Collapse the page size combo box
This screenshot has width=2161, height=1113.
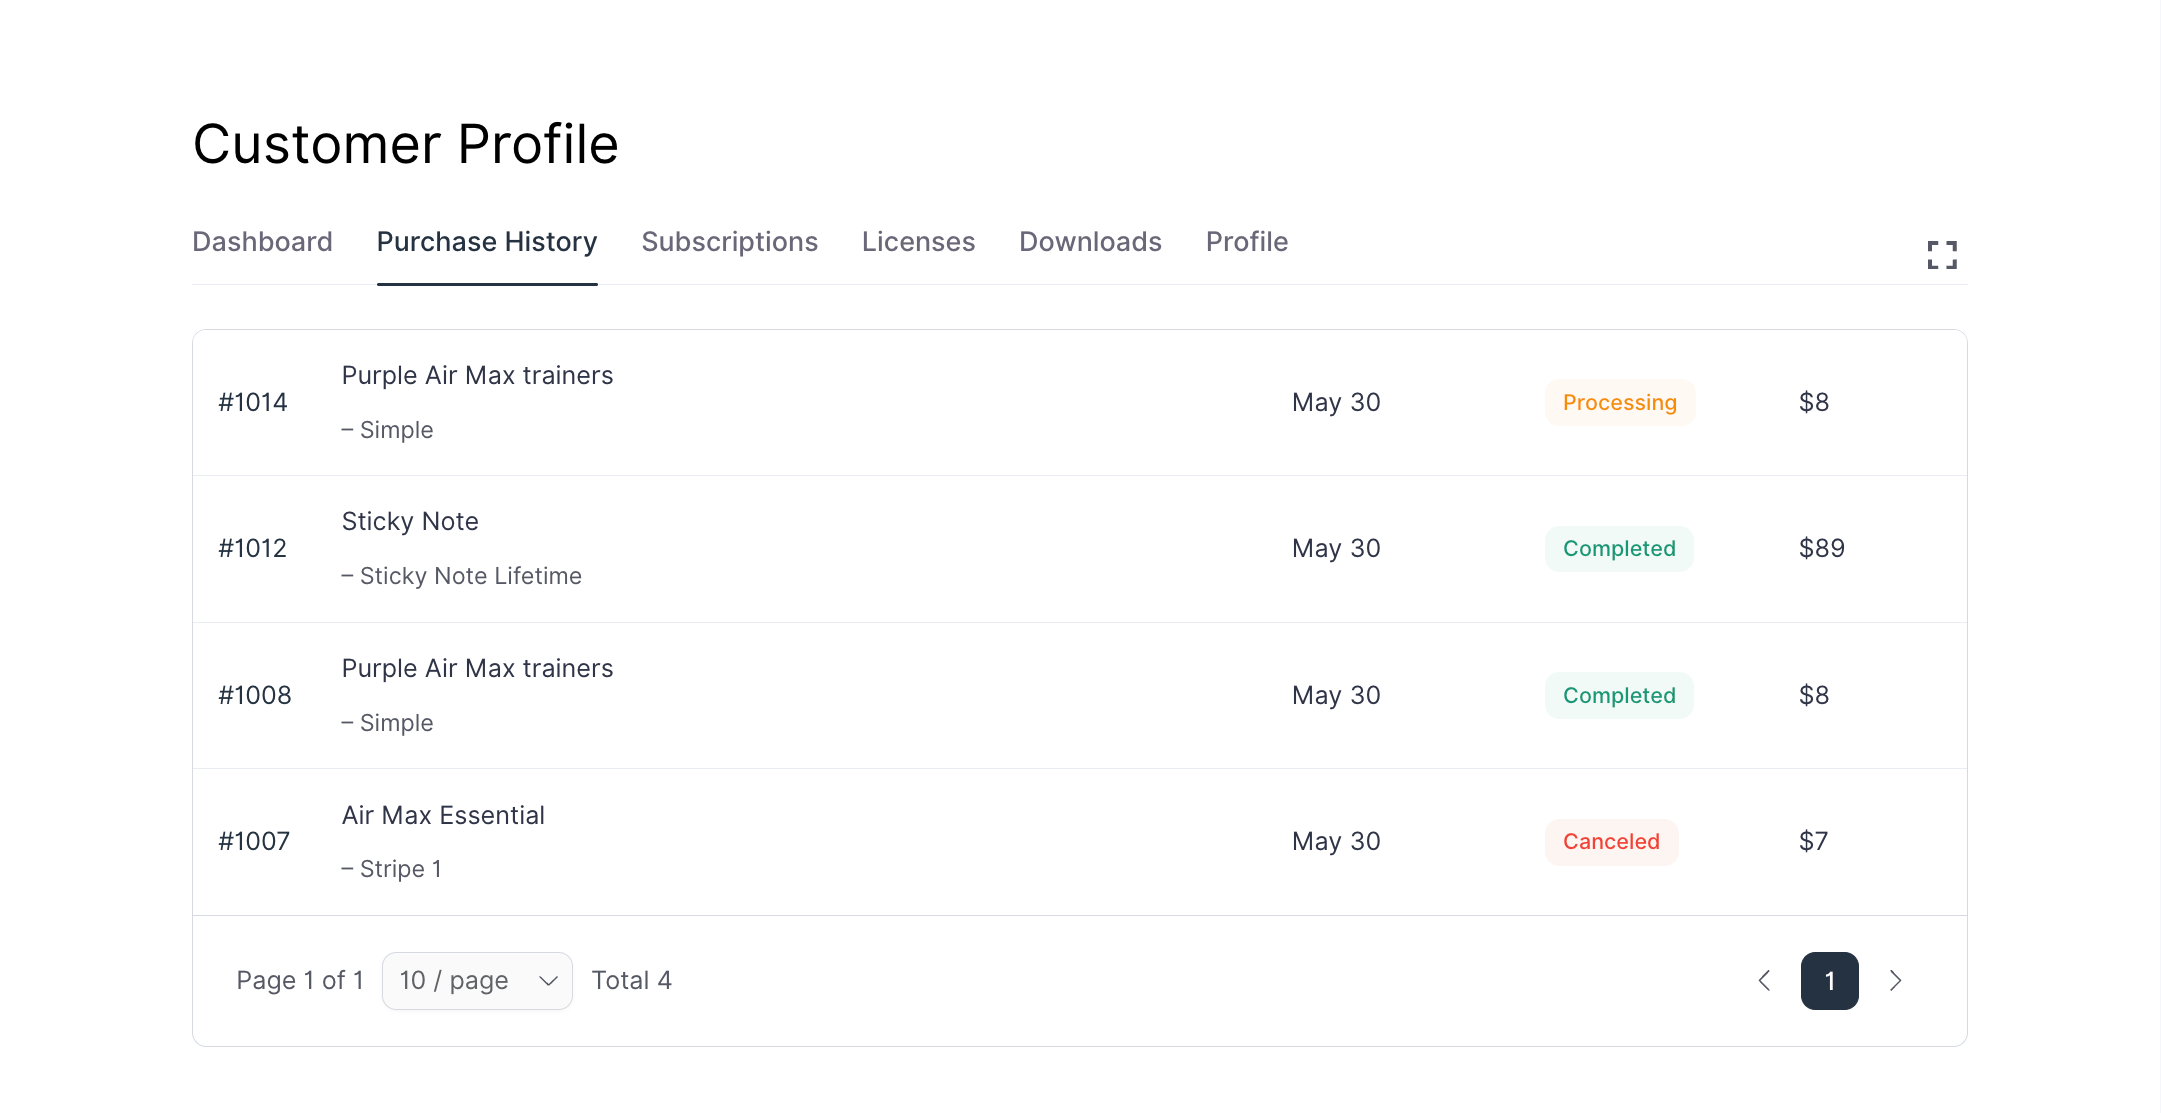tap(477, 981)
